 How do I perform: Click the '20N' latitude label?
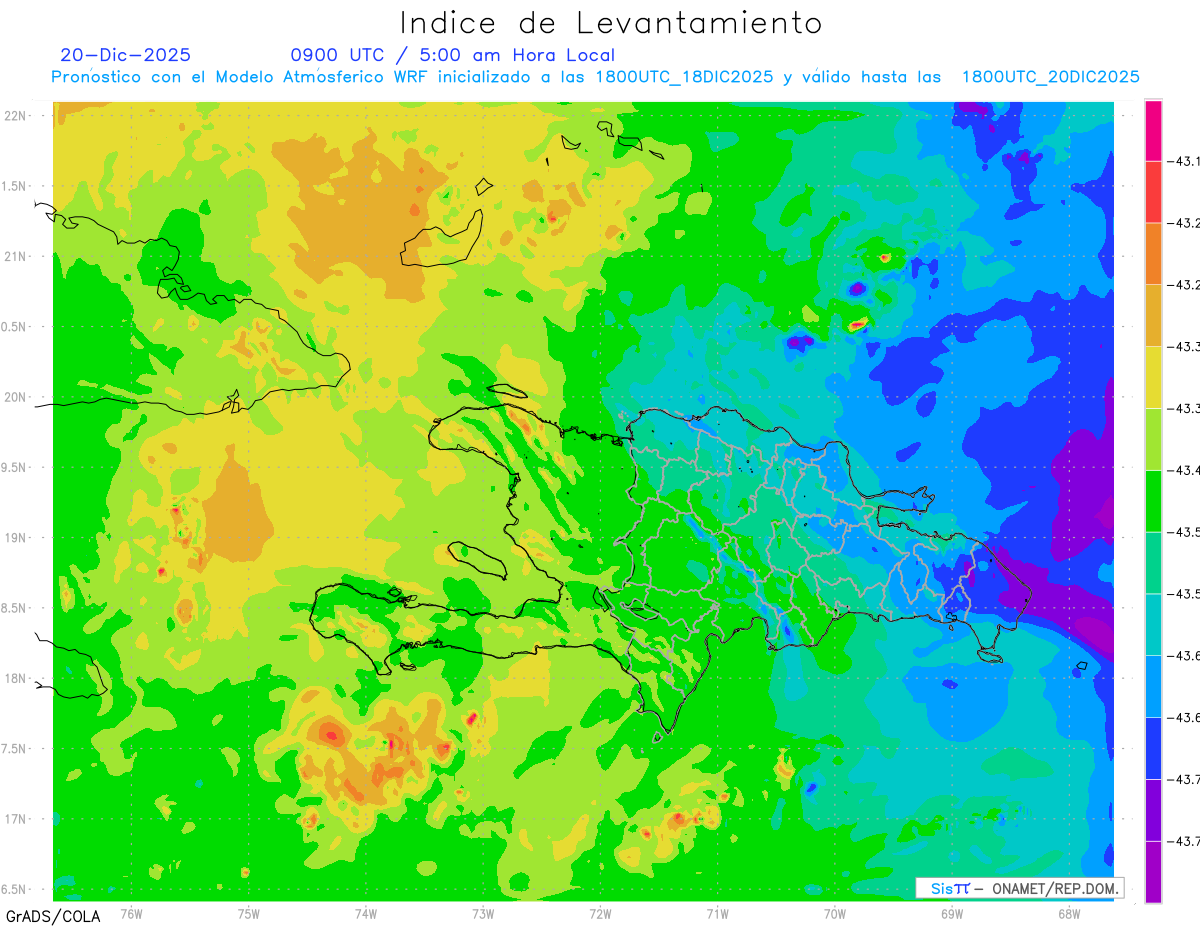point(15,397)
